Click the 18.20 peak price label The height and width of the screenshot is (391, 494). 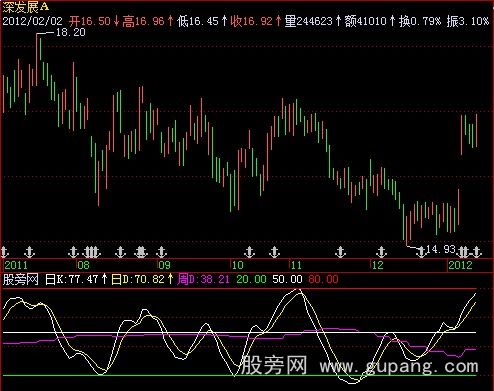click(x=71, y=32)
